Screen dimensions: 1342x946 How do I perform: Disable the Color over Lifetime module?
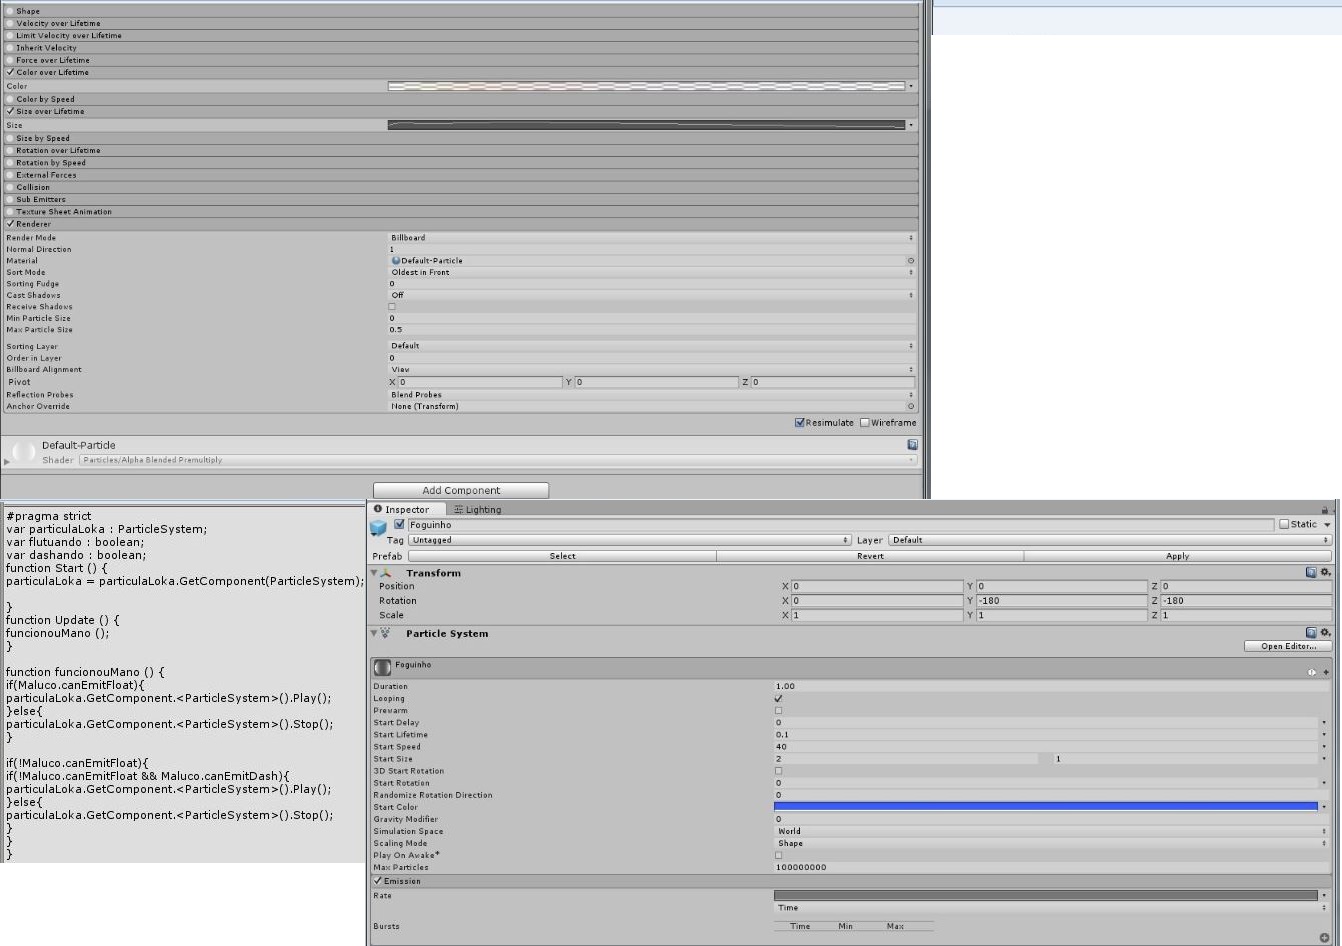tap(10, 72)
